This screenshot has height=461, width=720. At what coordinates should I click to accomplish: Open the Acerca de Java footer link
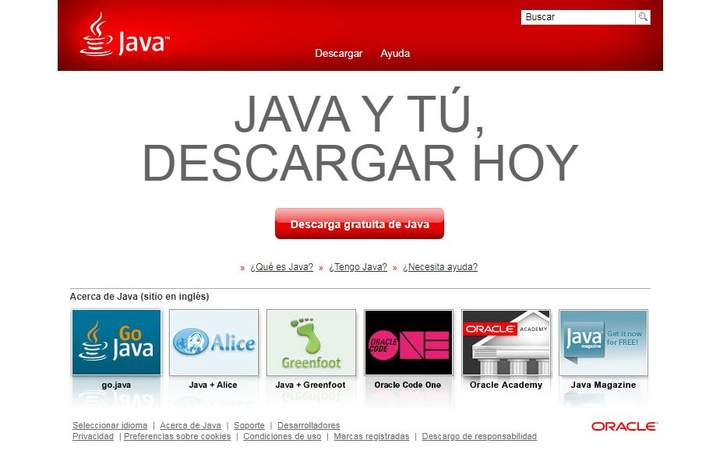(x=190, y=425)
